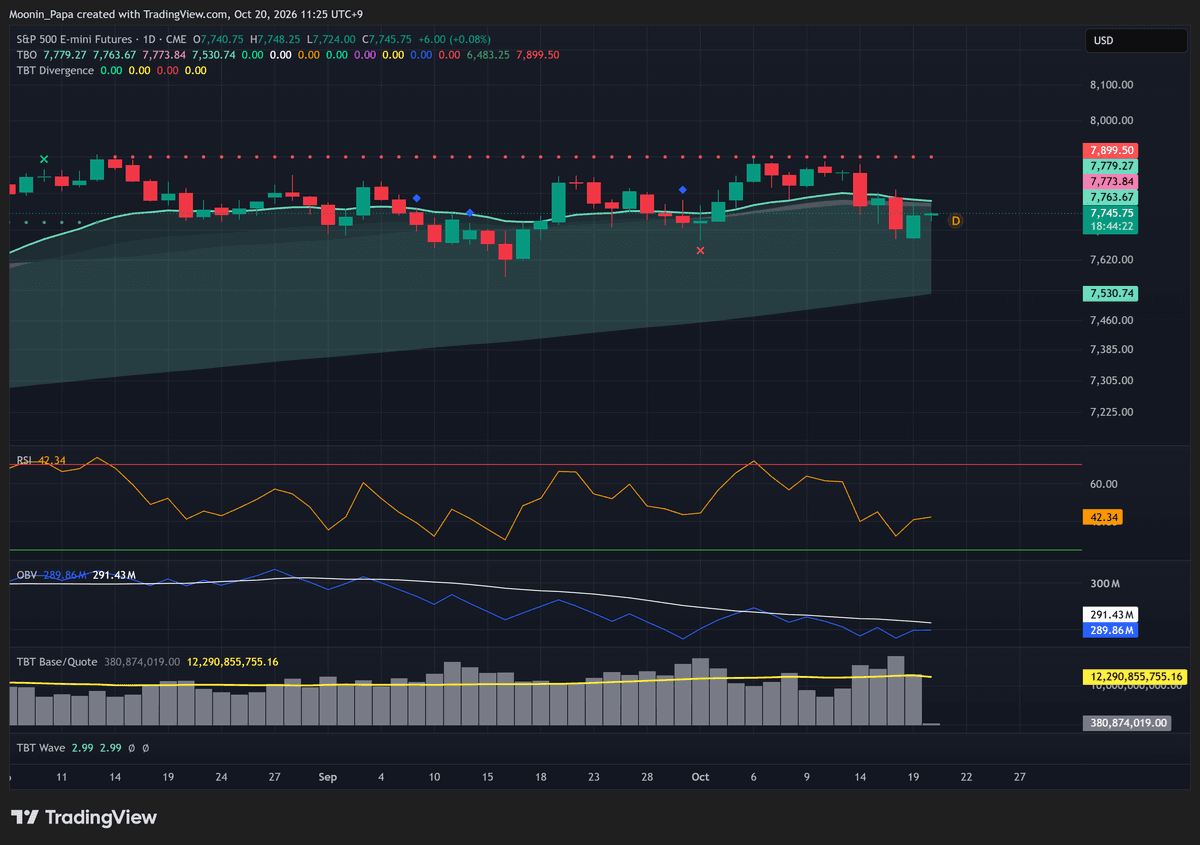The image size is (1200, 845).
Task: Click the white 291.43M OBV axis label
Action: click(x=1111, y=615)
